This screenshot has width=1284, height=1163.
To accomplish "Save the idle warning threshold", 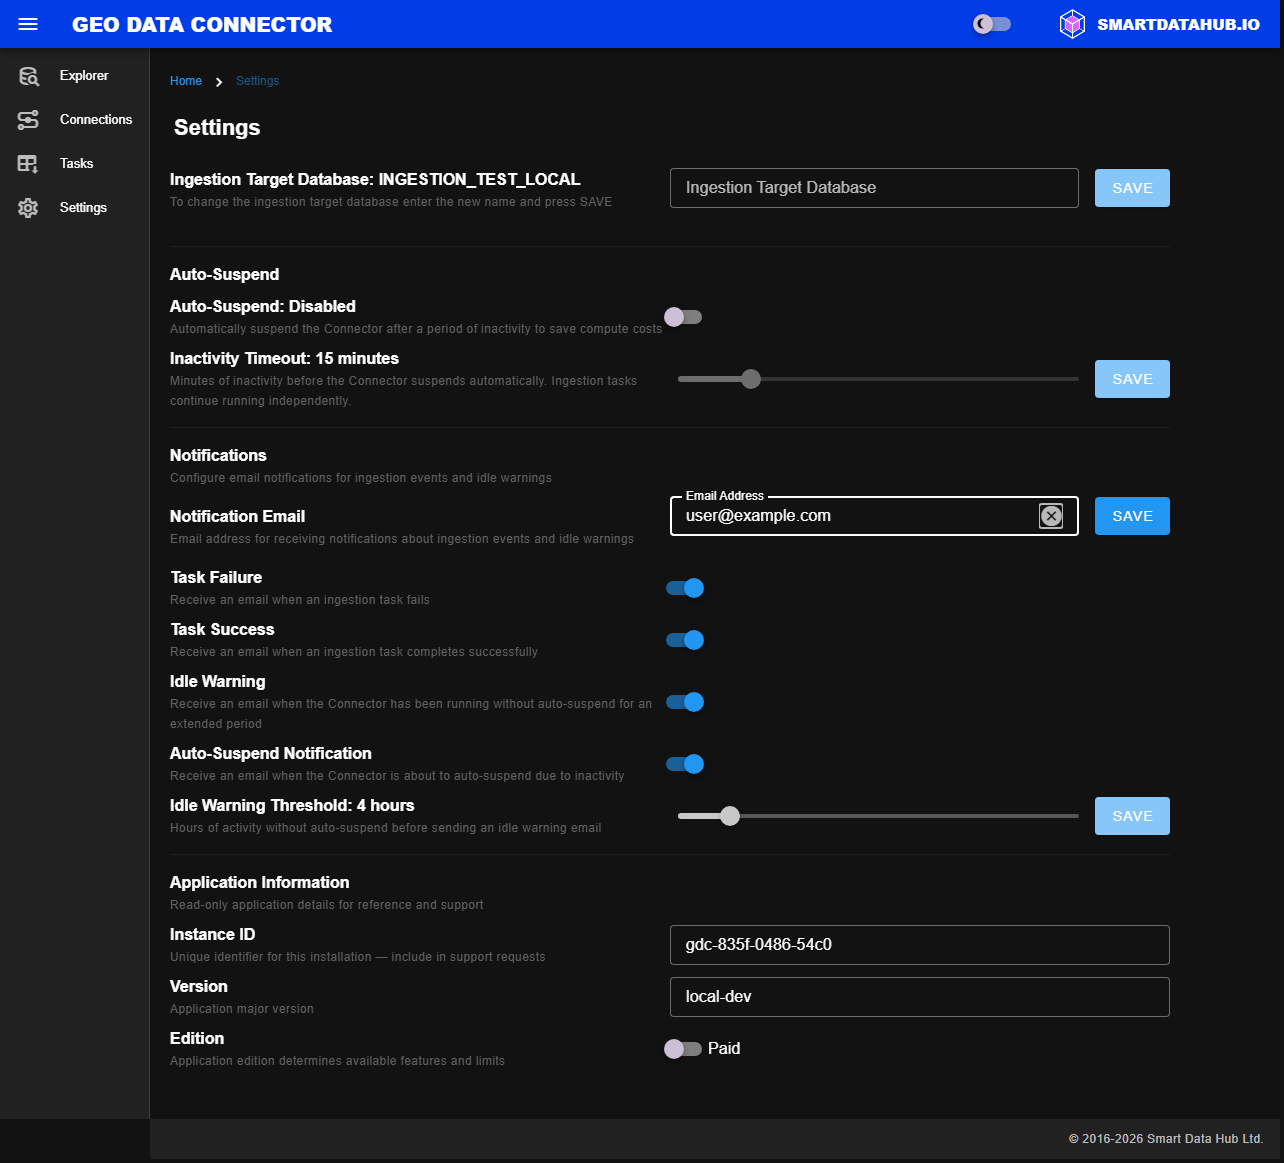I will 1132,816.
